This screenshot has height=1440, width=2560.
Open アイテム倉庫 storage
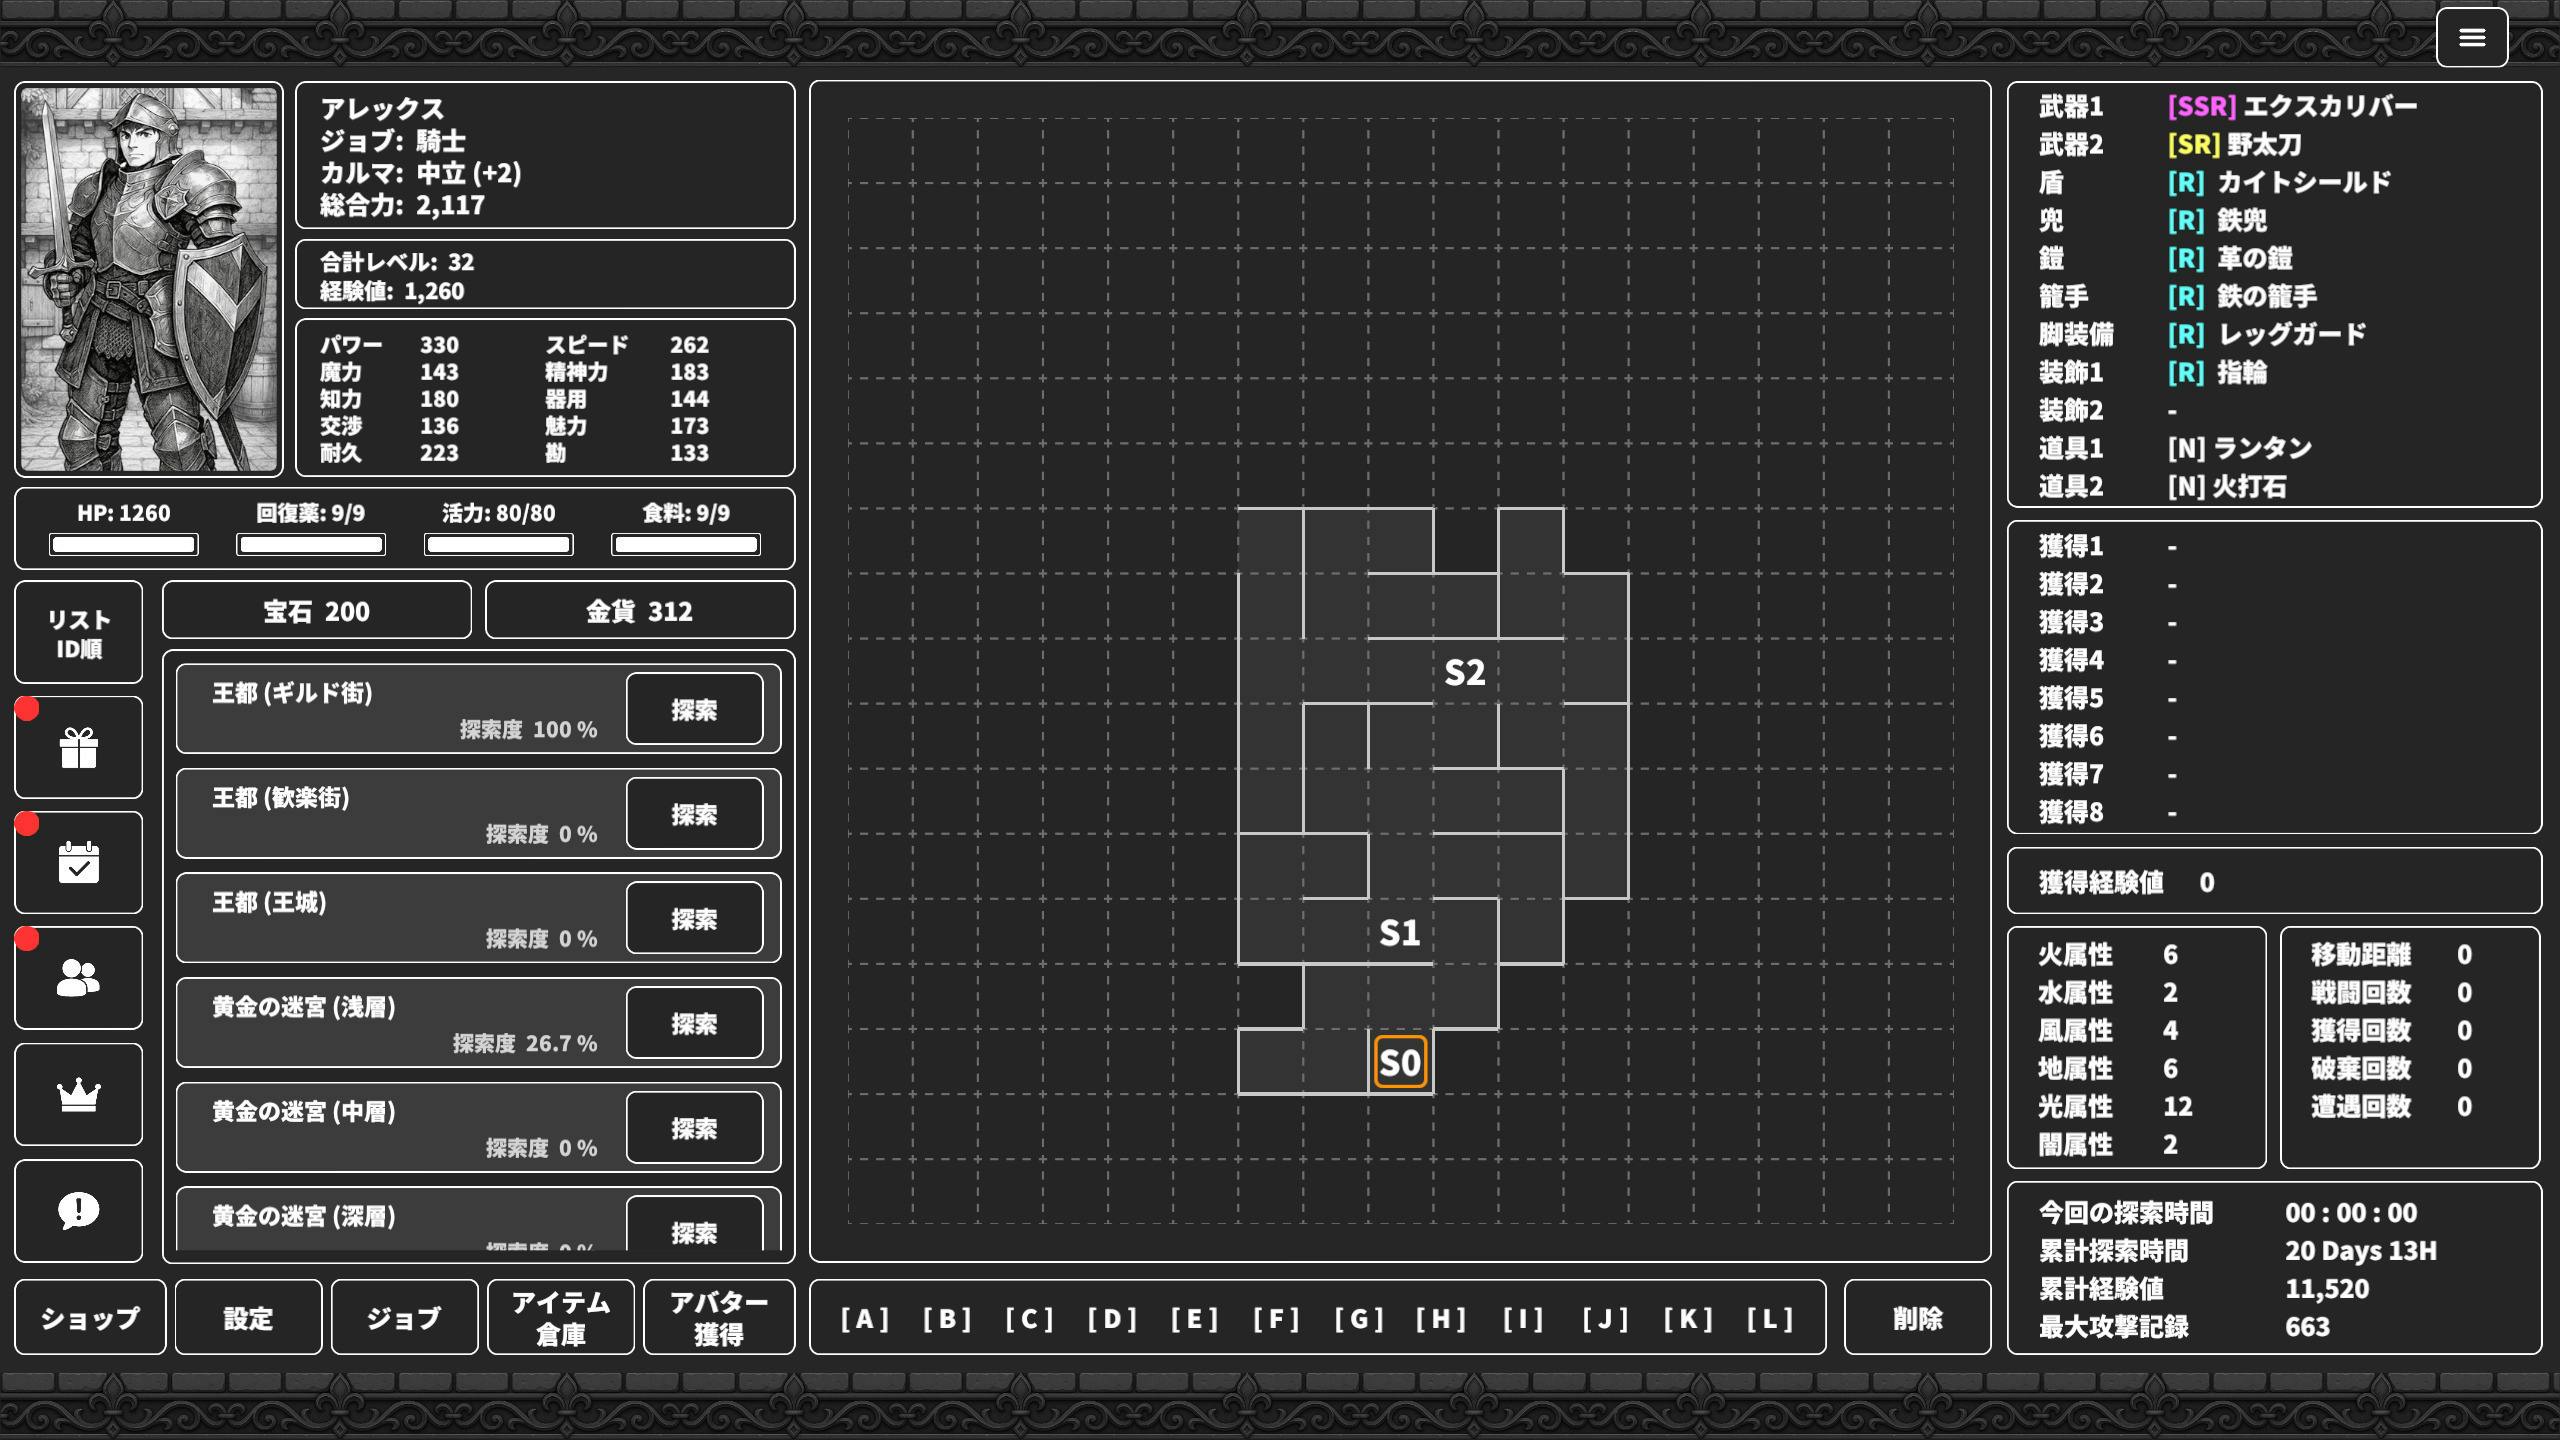560,1318
